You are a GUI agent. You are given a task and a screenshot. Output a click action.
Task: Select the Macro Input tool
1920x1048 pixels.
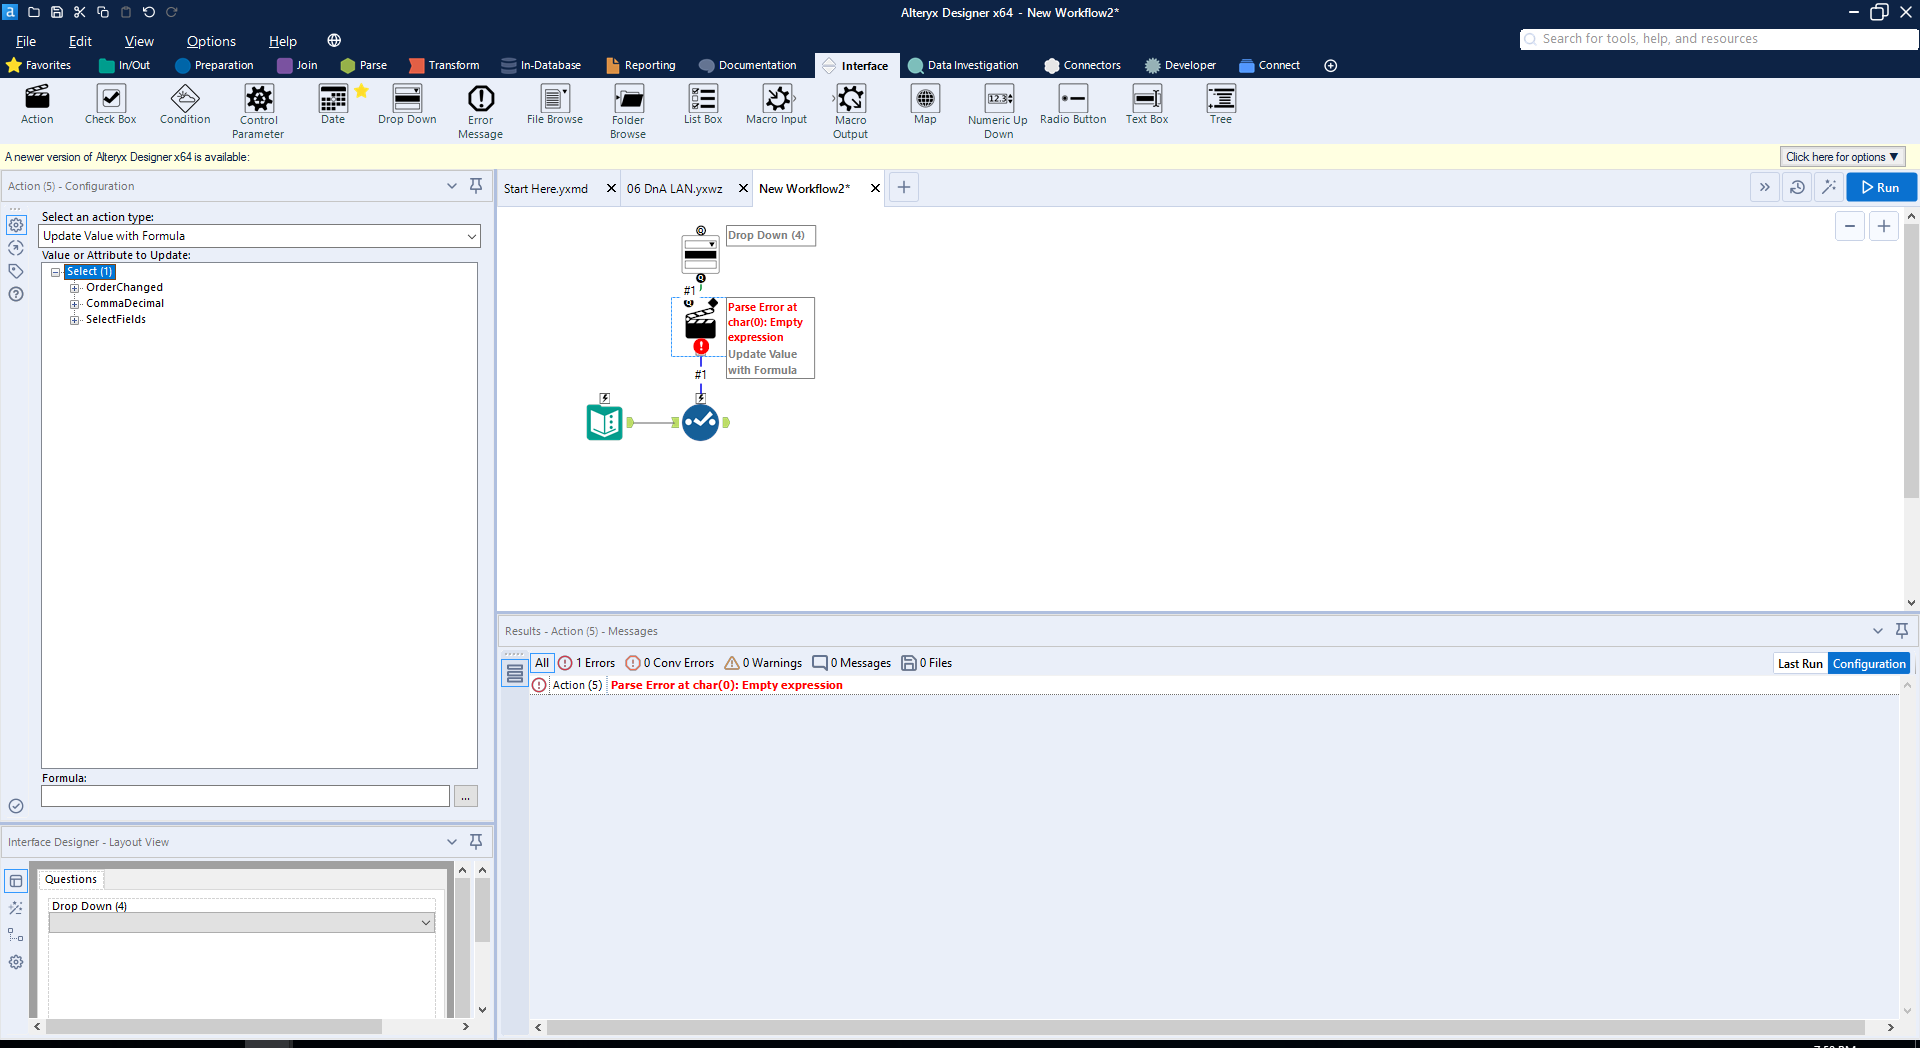coord(776,106)
